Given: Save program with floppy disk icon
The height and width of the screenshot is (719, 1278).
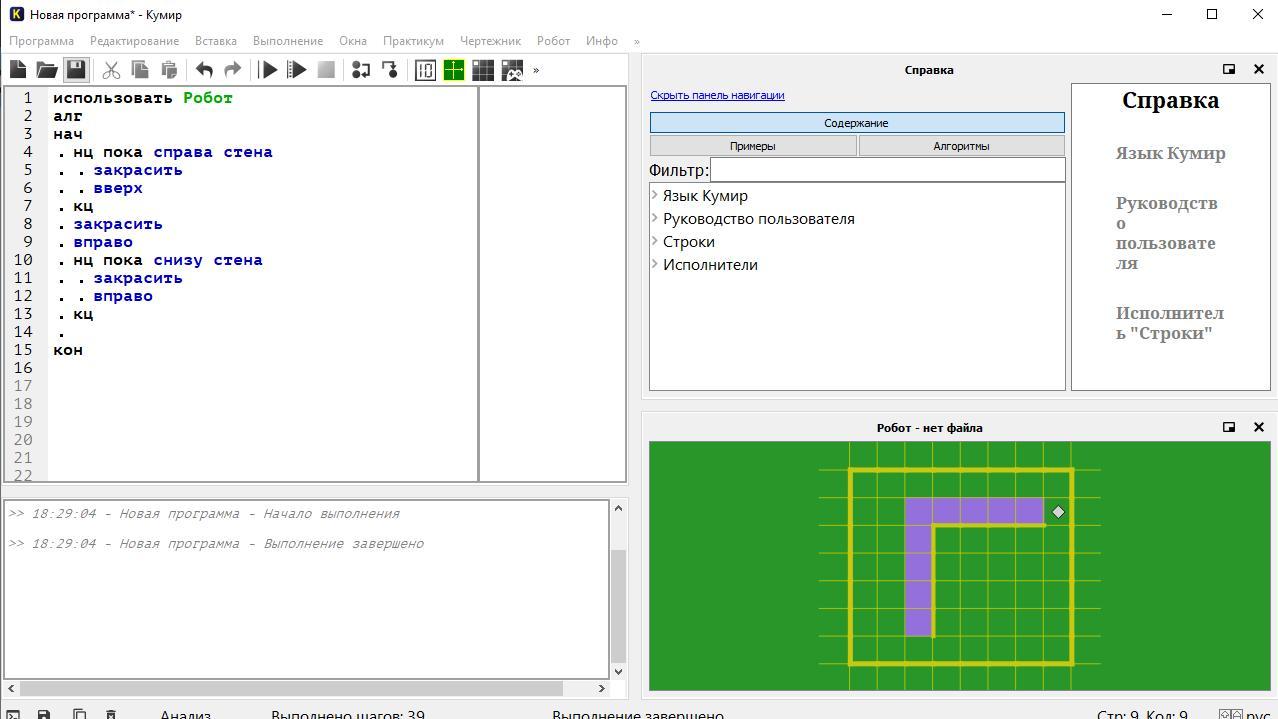Looking at the screenshot, I should tap(76, 70).
